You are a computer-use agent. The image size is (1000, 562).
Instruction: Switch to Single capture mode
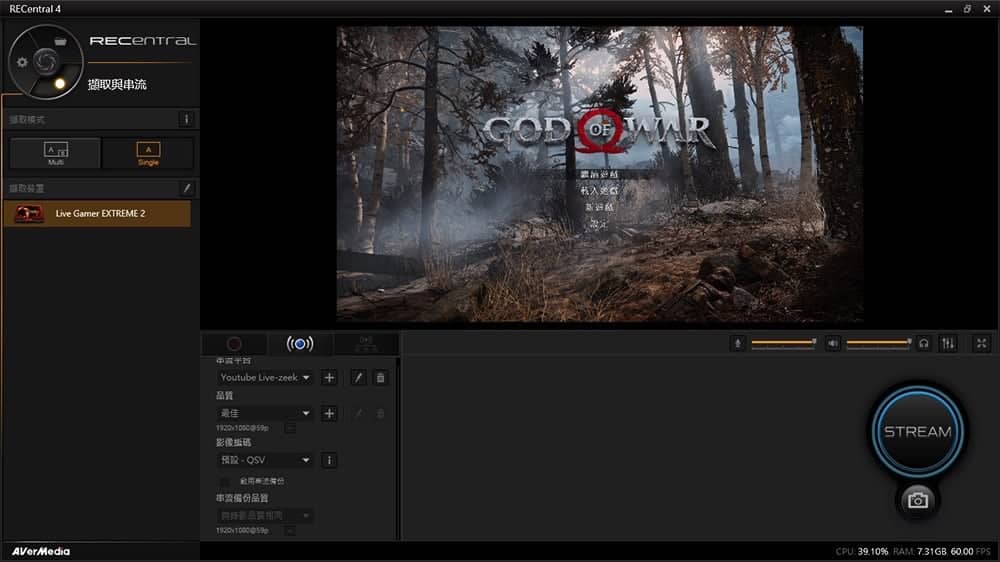148,153
